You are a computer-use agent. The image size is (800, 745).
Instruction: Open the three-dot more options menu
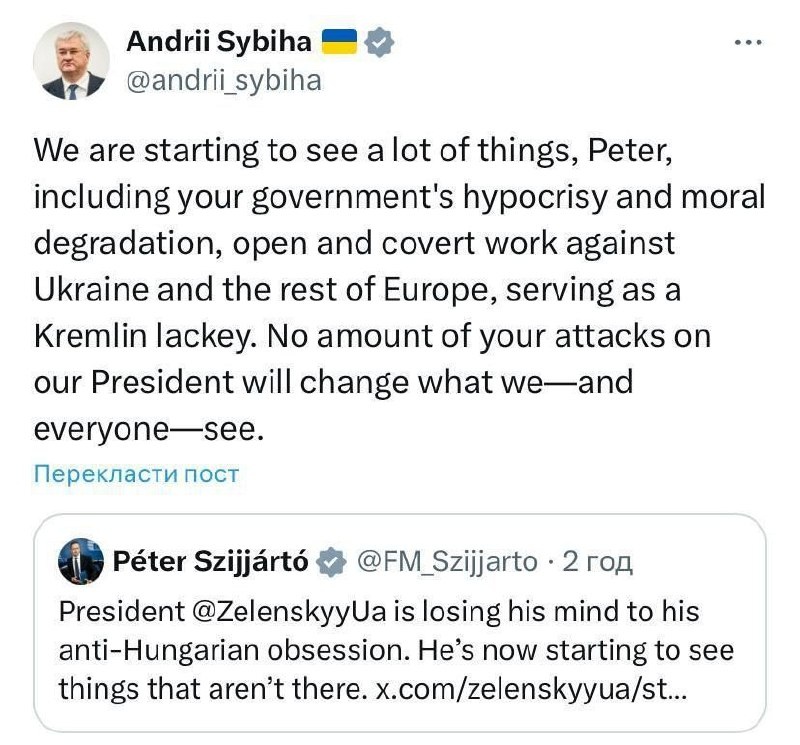[748, 42]
